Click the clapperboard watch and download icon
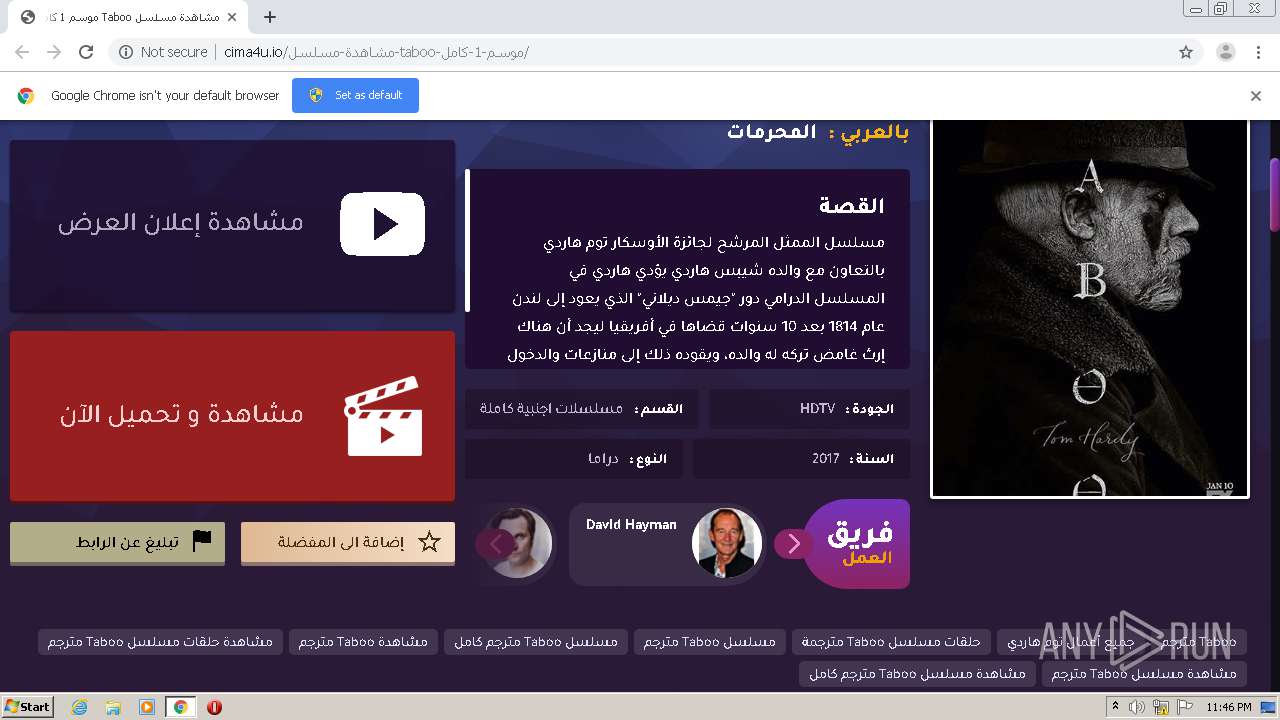Viewport: 1280px width, 720px height. [x=383, y=415]
